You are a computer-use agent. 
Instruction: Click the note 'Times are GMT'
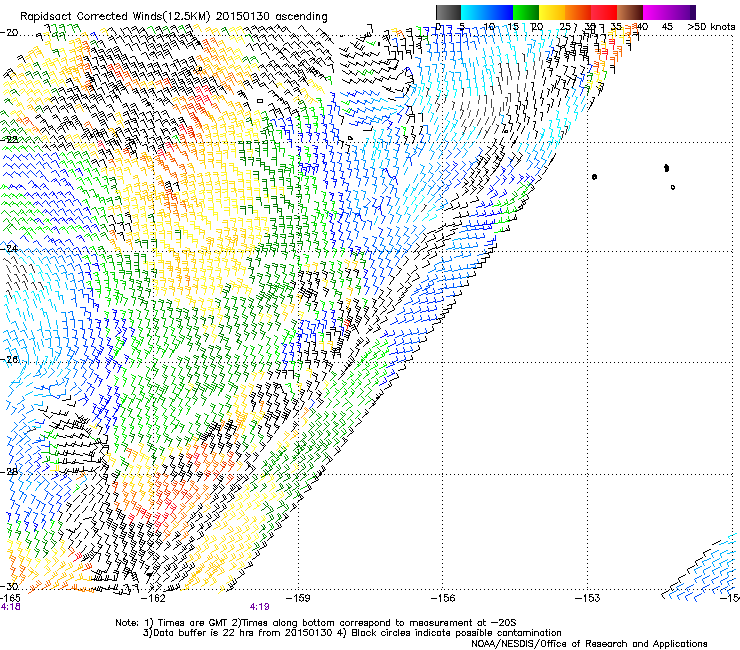coord(191,623)
